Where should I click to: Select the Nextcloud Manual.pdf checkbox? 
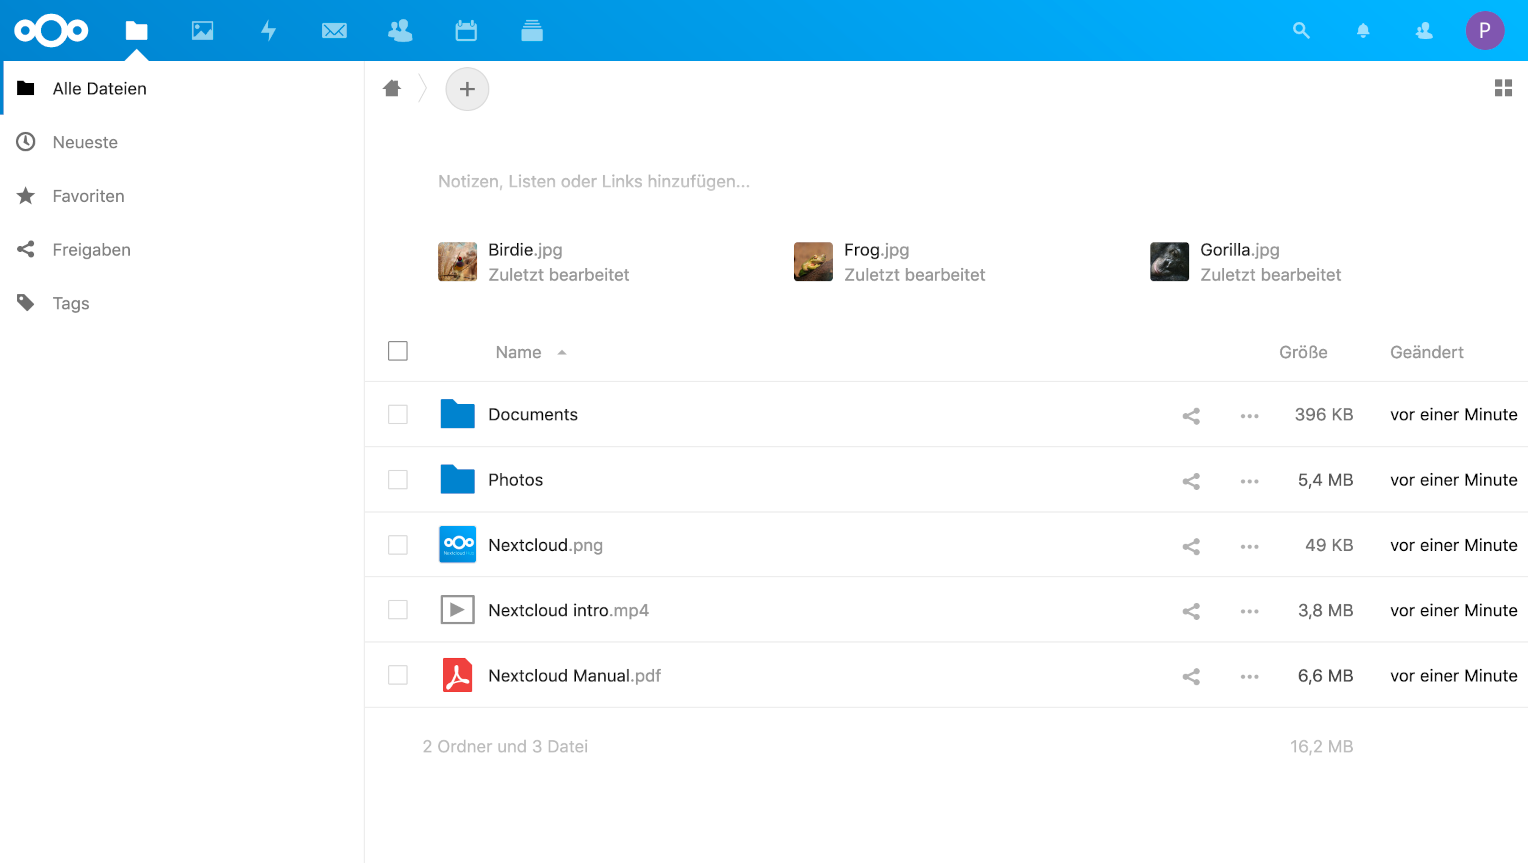tap(398, 675)
